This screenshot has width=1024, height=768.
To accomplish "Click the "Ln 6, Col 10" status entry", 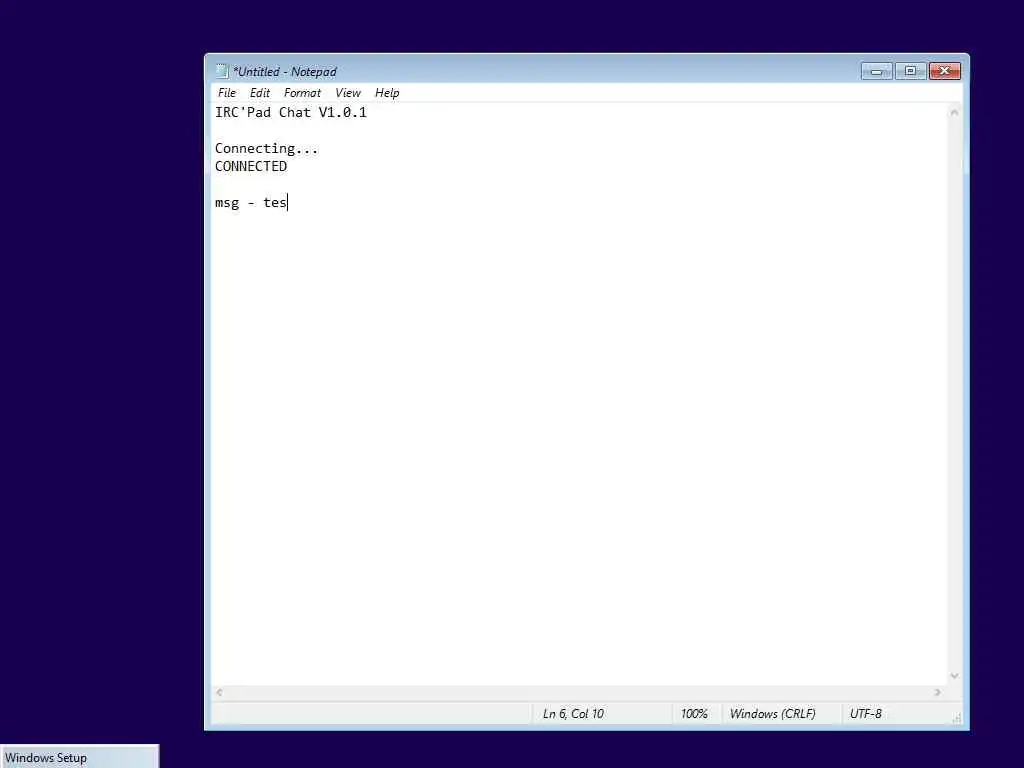I will 573,714.
